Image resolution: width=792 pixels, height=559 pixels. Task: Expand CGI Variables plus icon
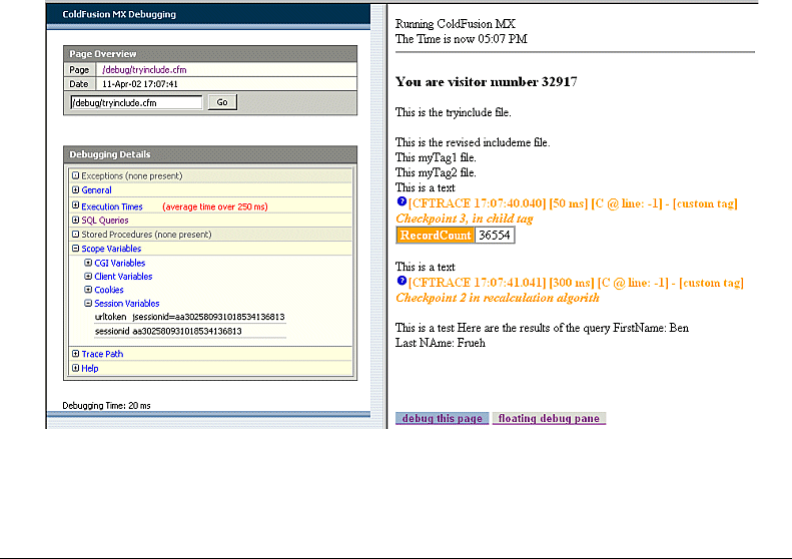[x=88, y=263]
